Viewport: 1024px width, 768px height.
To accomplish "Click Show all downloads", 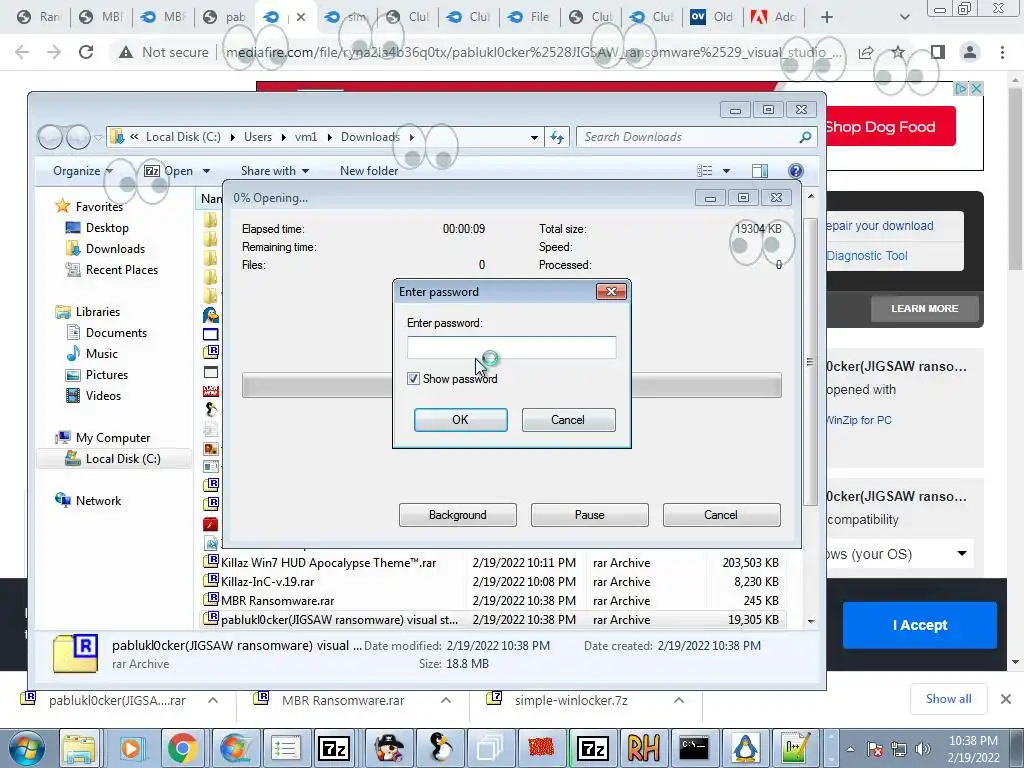I will [x=948, y=699].
